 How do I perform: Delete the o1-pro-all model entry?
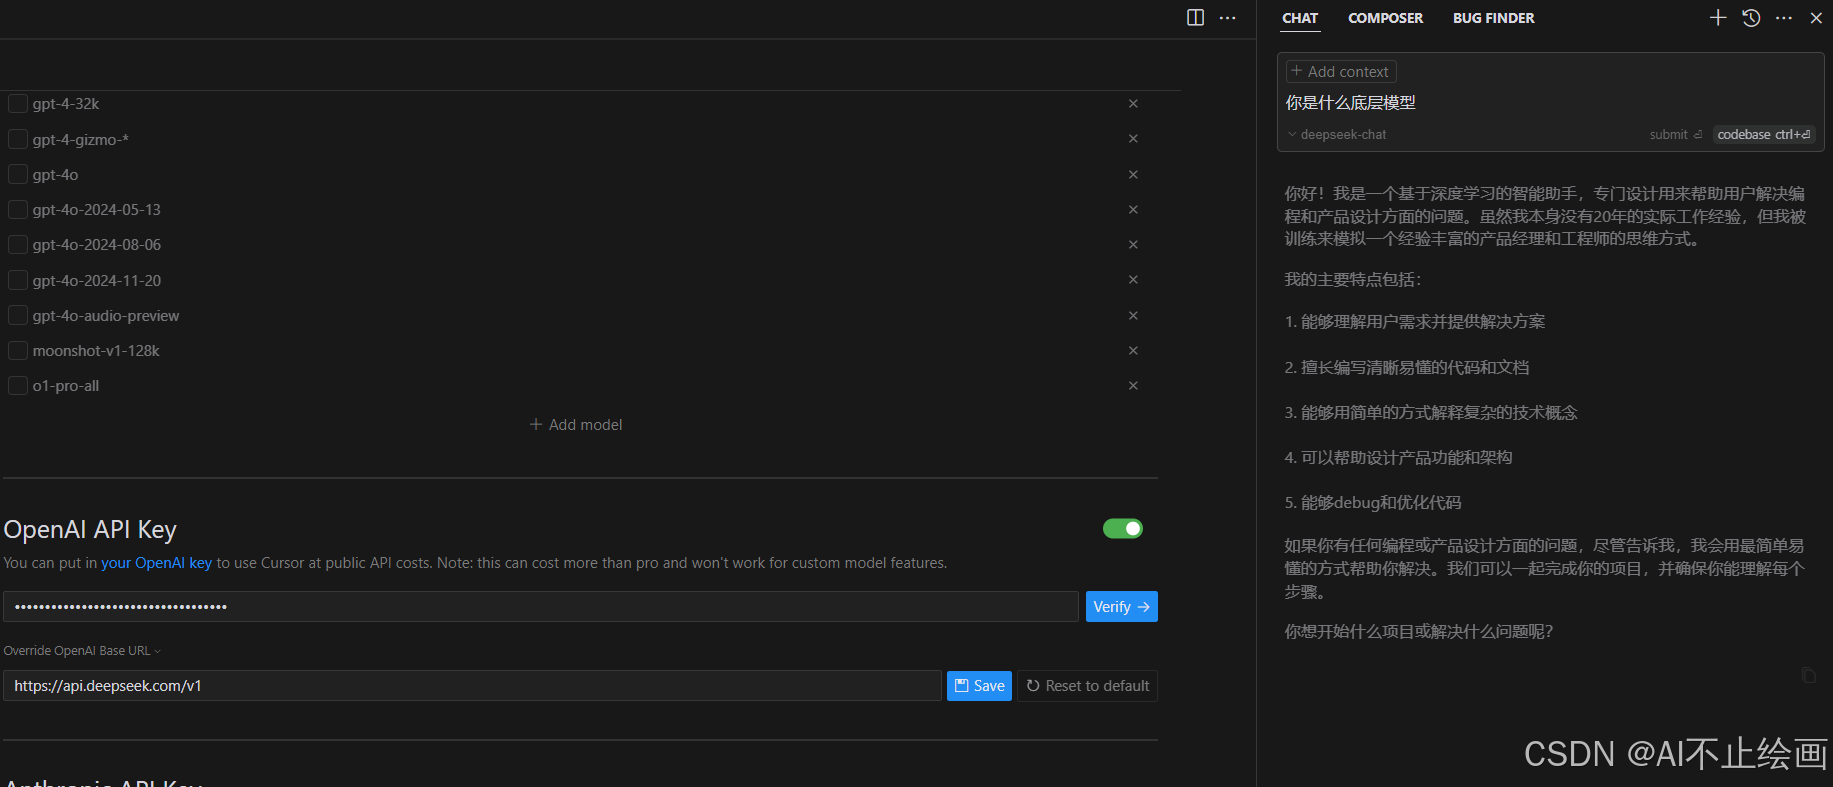1133,386
